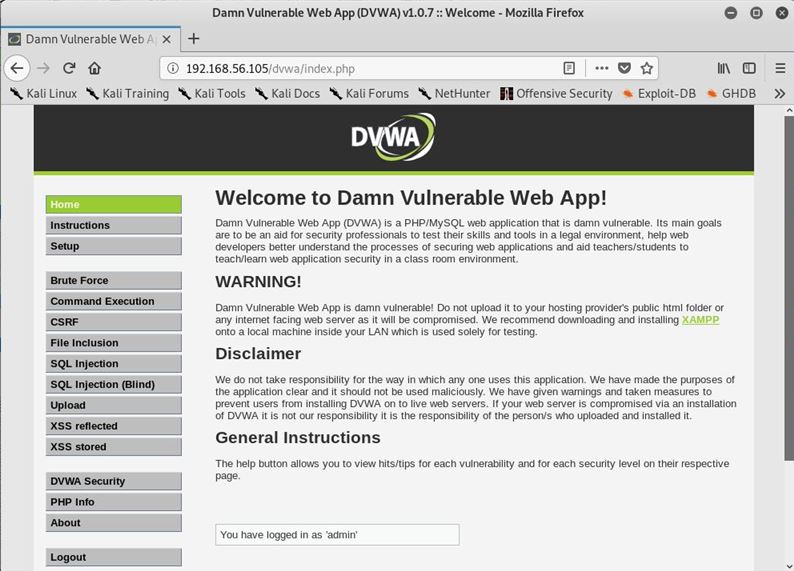Click the Logout button
Viewport: 794px width, 571px height.
(x=113, y=557)
